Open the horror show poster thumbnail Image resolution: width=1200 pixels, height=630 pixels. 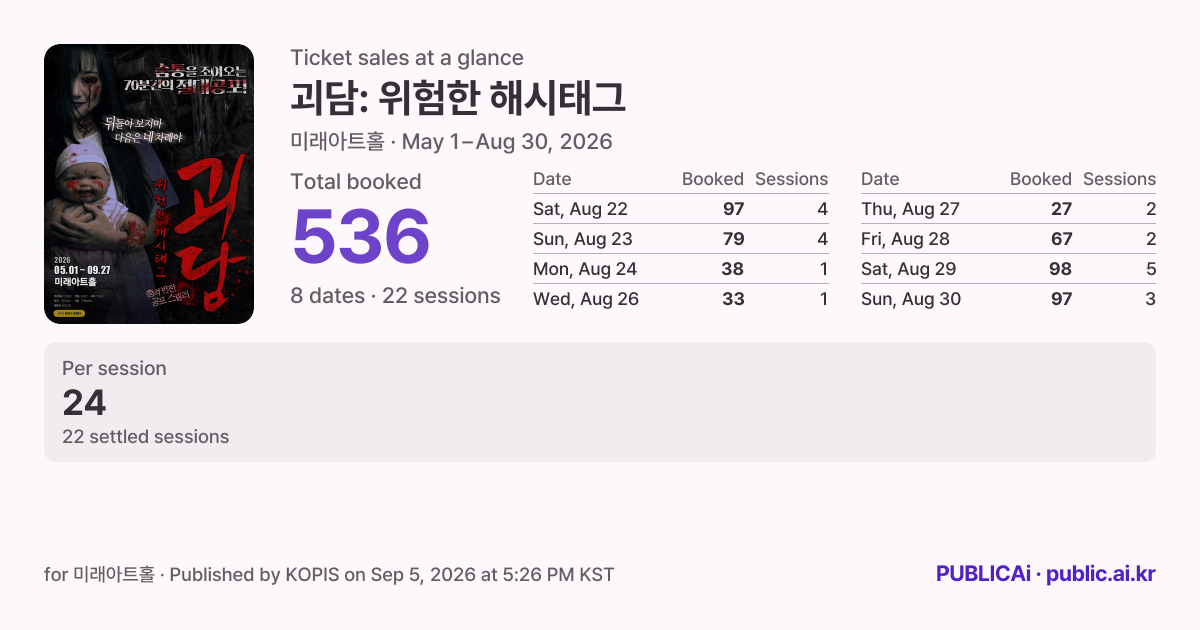[149, 184]
